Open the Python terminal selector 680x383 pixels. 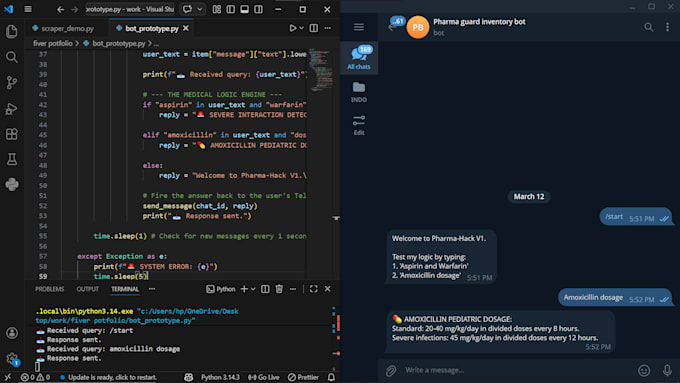tap(221, 289)
